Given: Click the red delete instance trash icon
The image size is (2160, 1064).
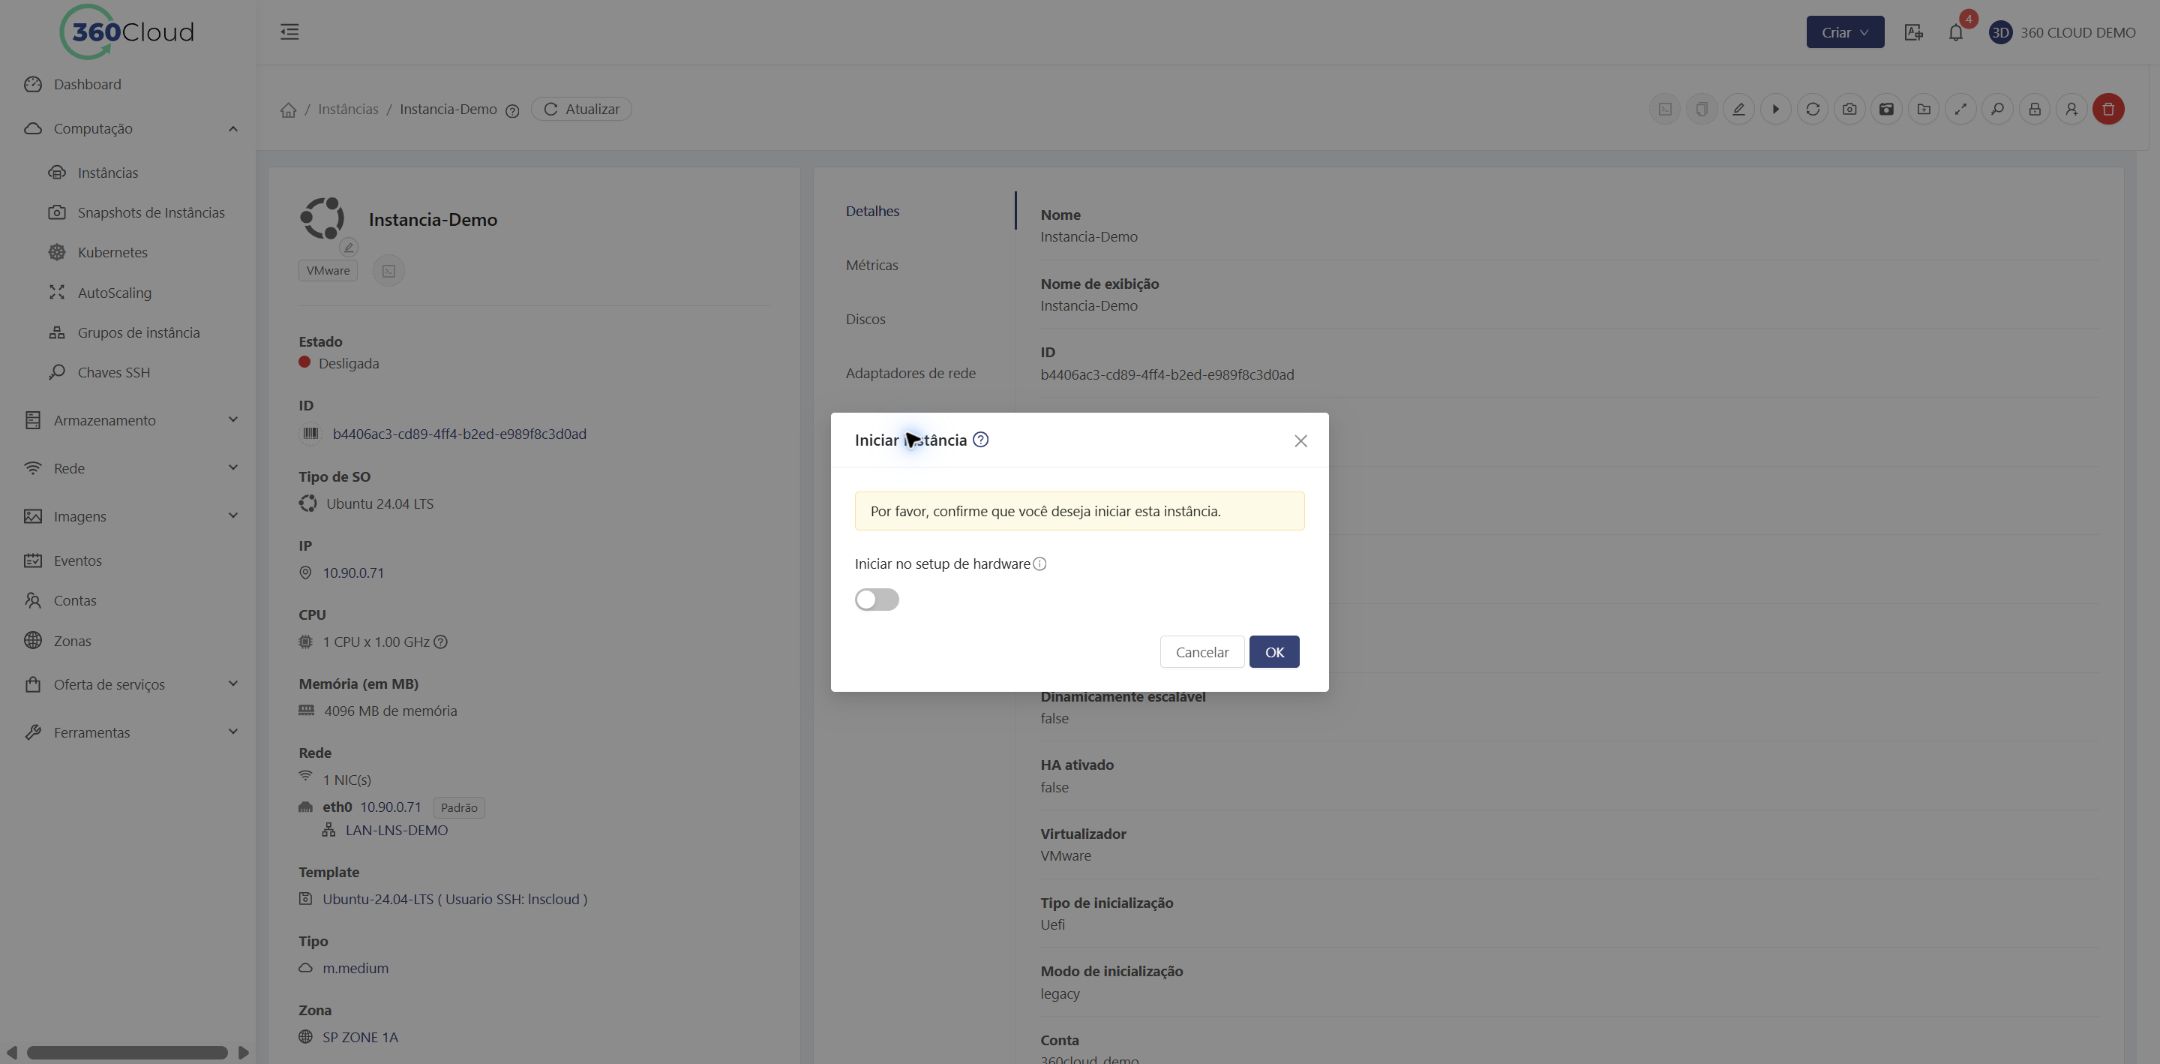Looking at the screenshot, I should point(2108,109).
